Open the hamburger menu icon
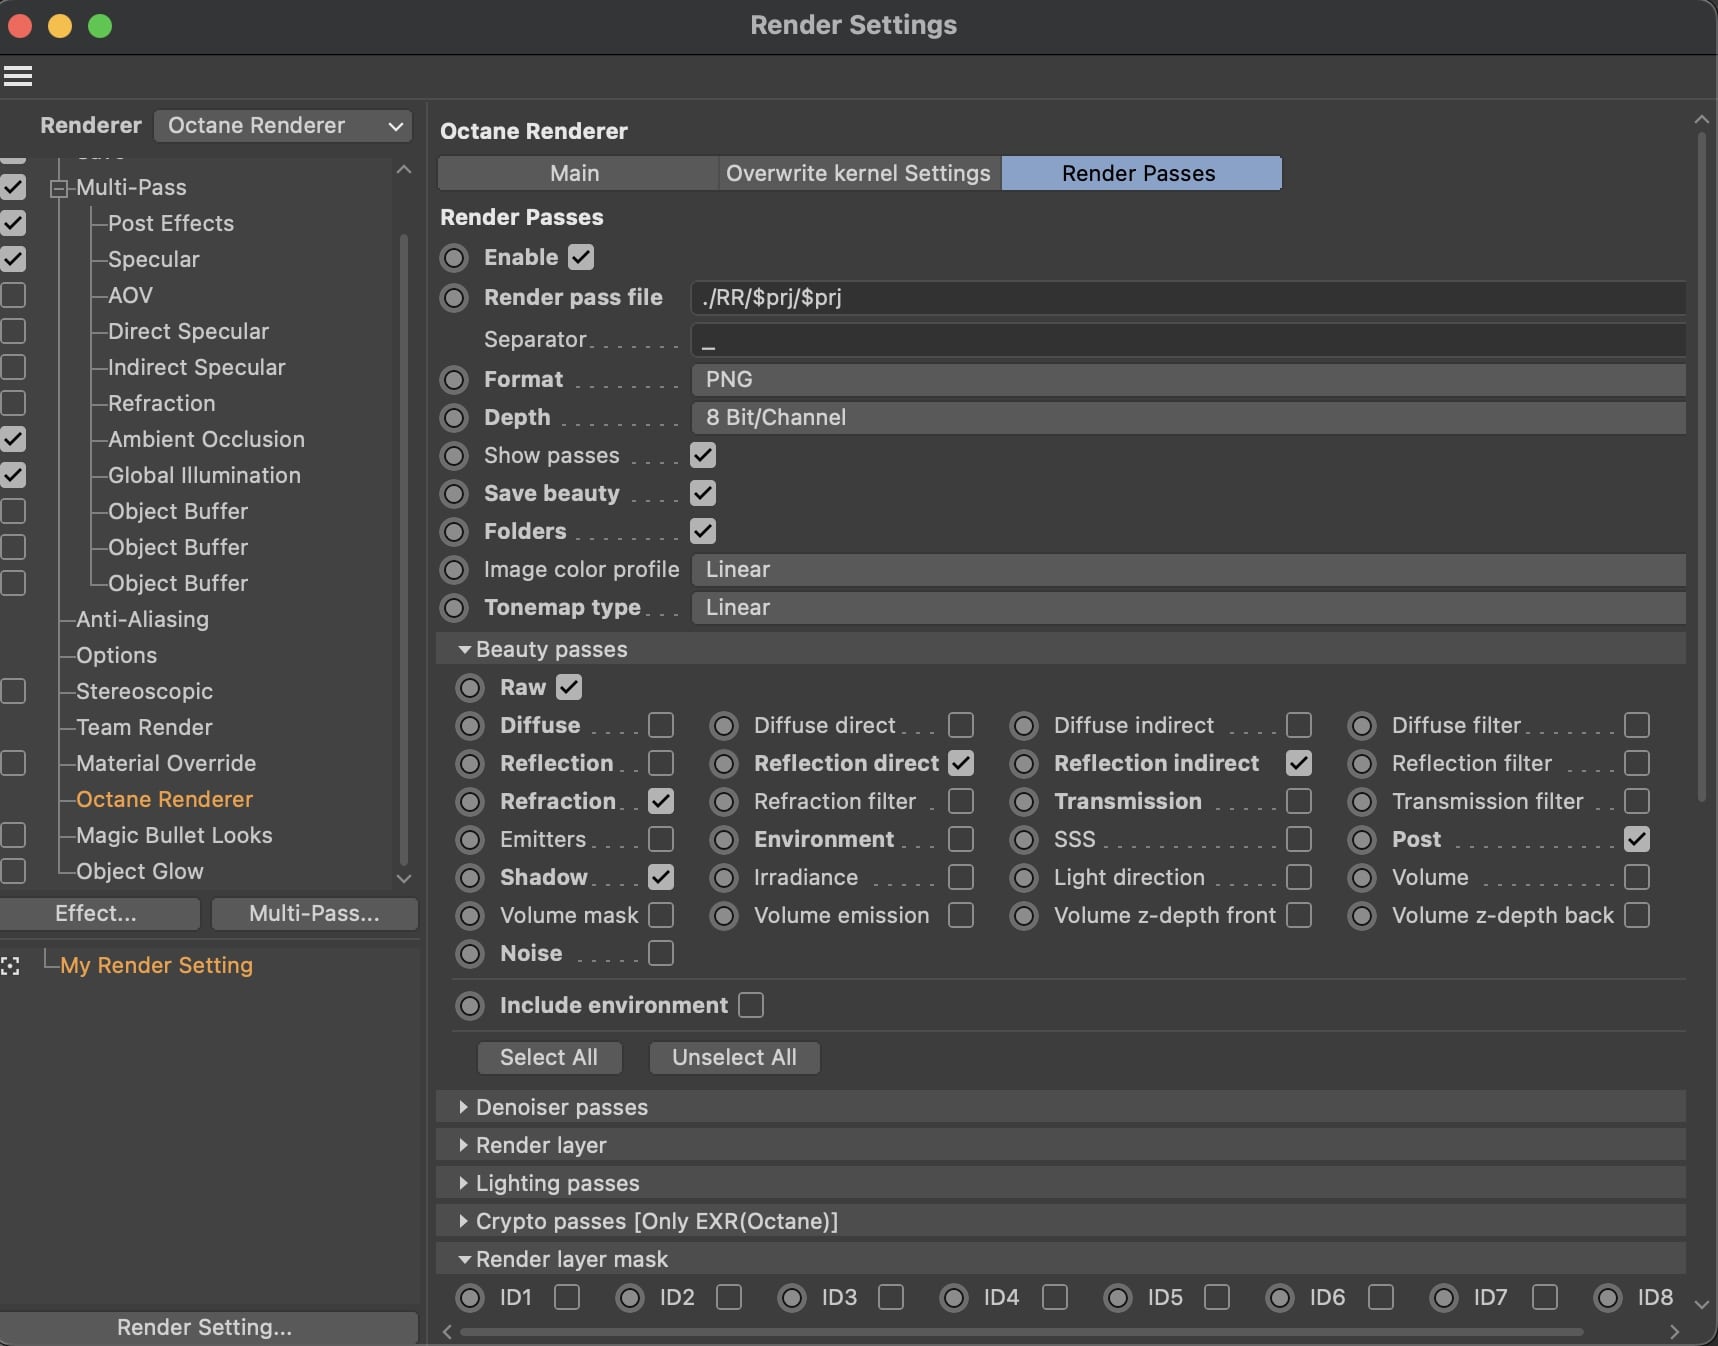Screen dimensions: 1718x1346 point(18,76)
